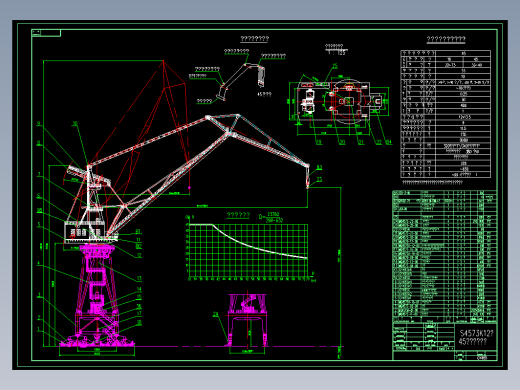Click the small boom linkage sketch

(x=242, y=82)
